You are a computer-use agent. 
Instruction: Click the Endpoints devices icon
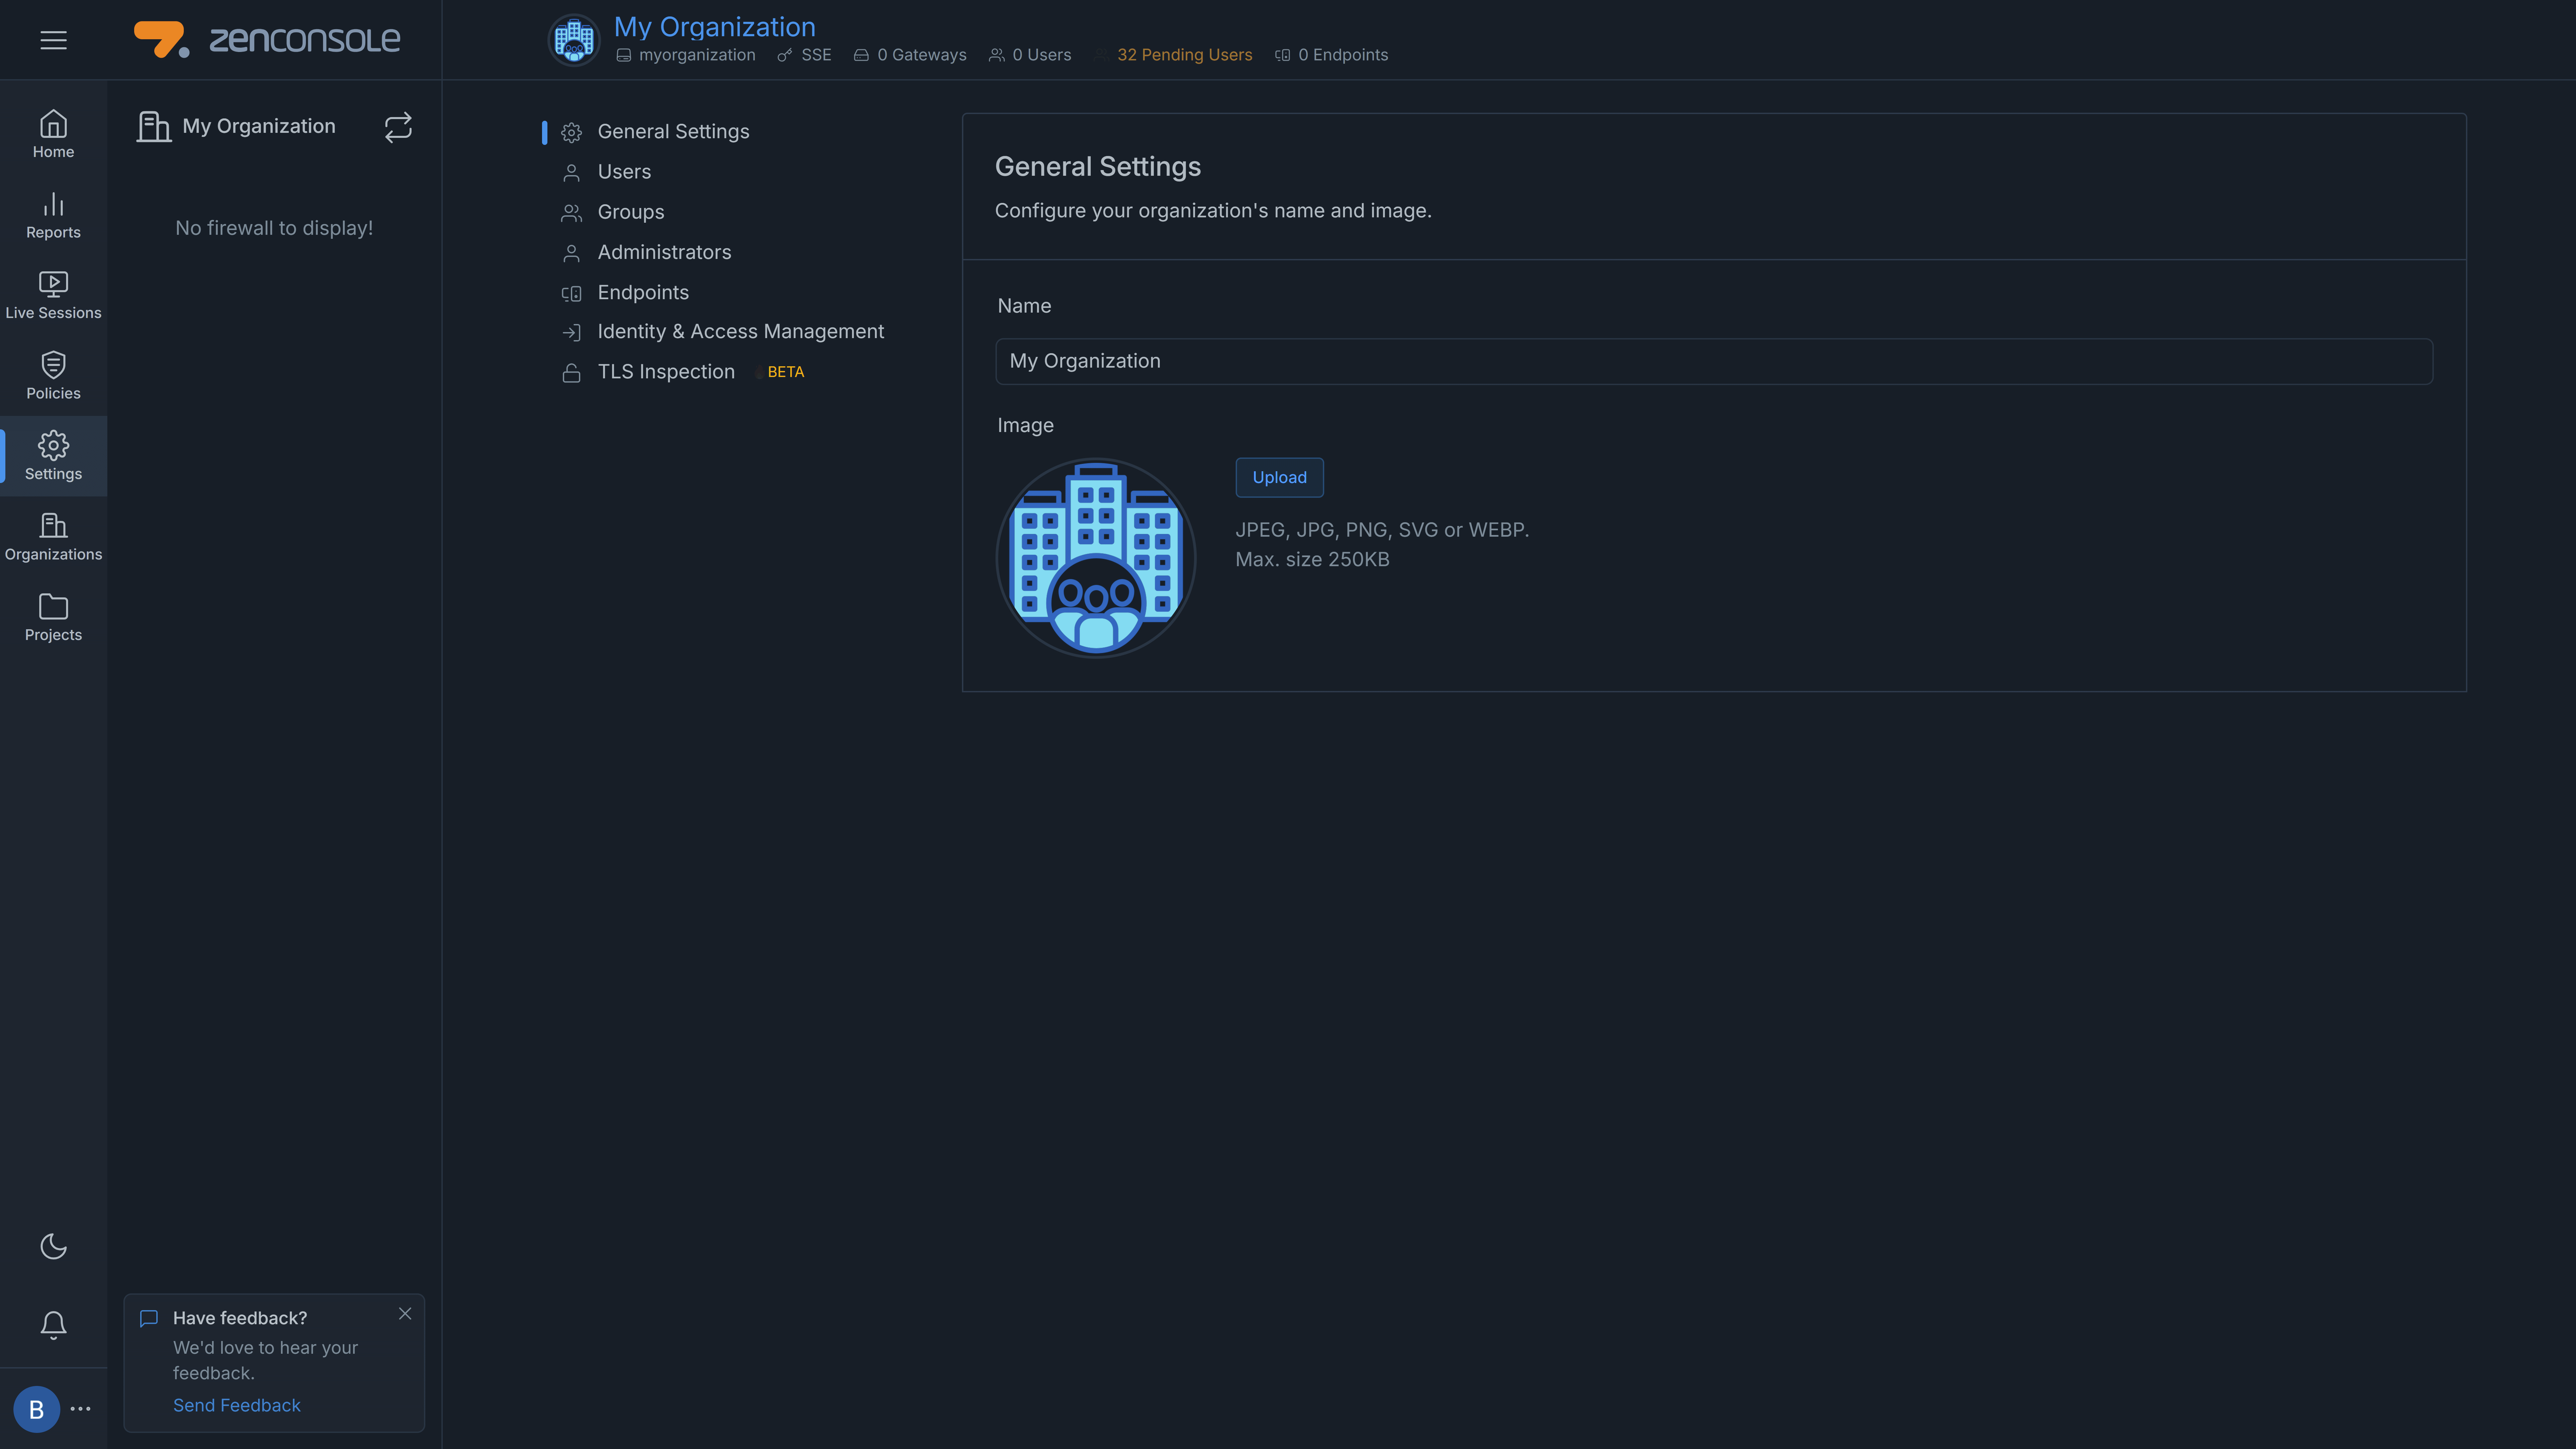tap(571, 294)
